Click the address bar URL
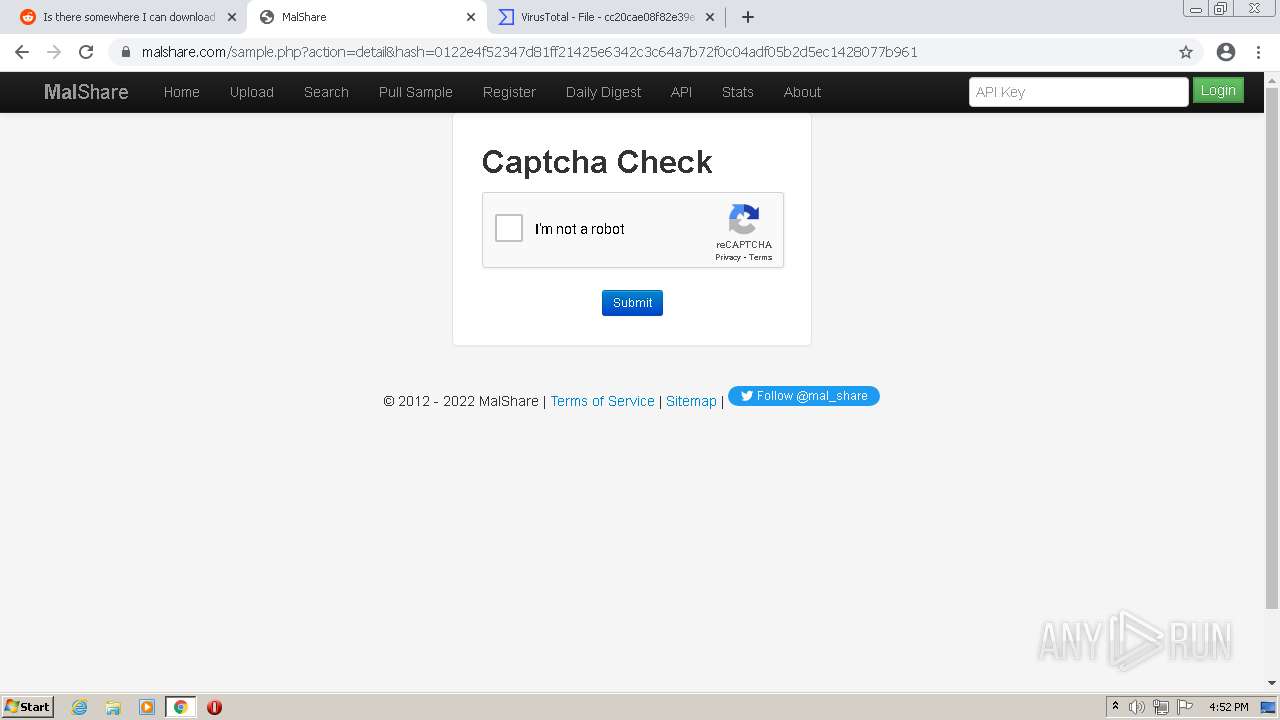Viewport: 1280px width, 720px height. 530,52
